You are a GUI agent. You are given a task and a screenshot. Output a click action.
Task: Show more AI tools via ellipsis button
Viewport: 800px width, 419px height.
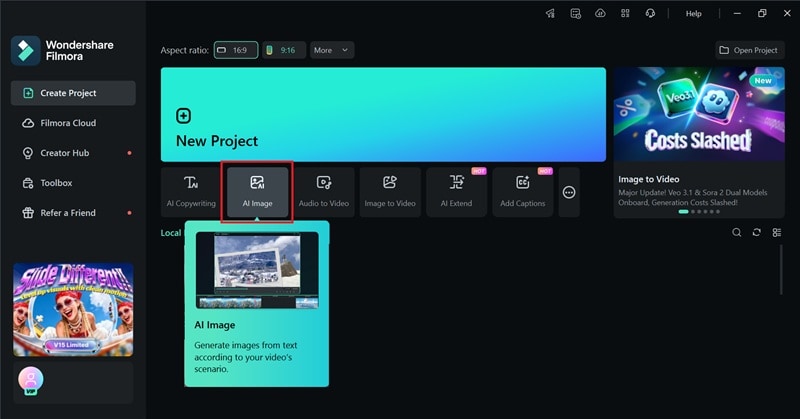(569, 192)
